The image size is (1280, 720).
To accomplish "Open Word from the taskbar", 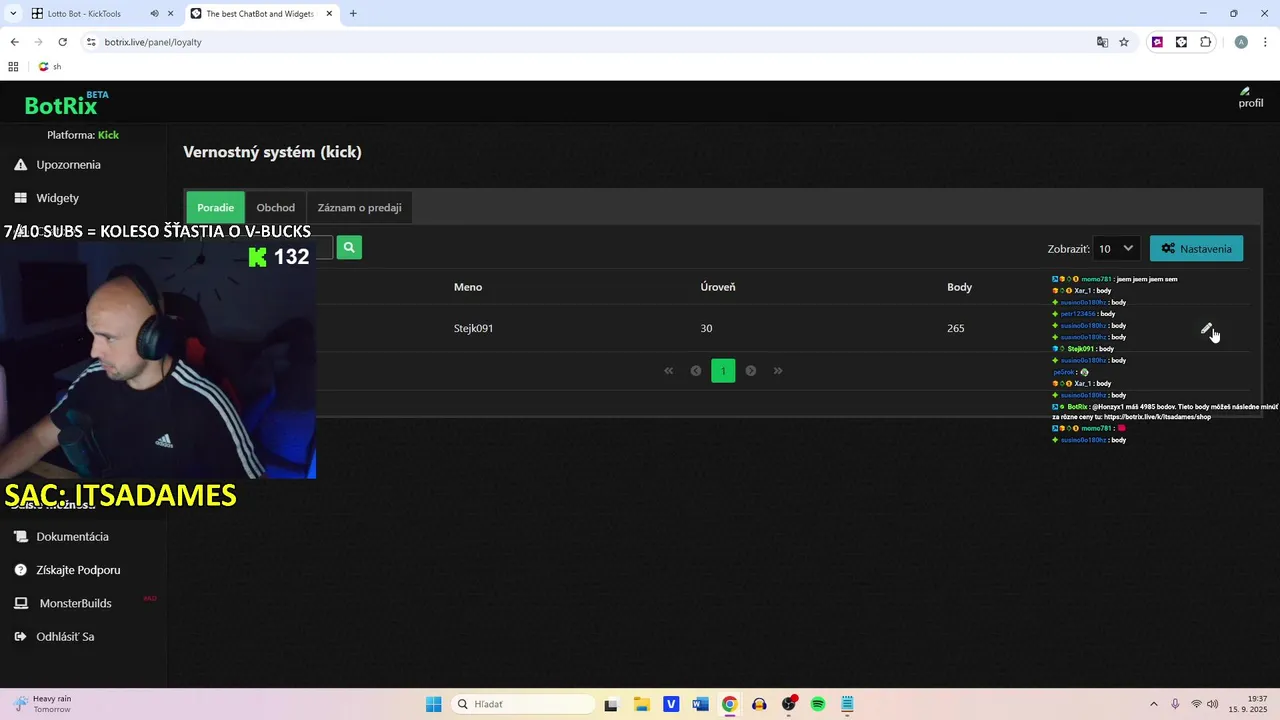I will tap(700, 704).
